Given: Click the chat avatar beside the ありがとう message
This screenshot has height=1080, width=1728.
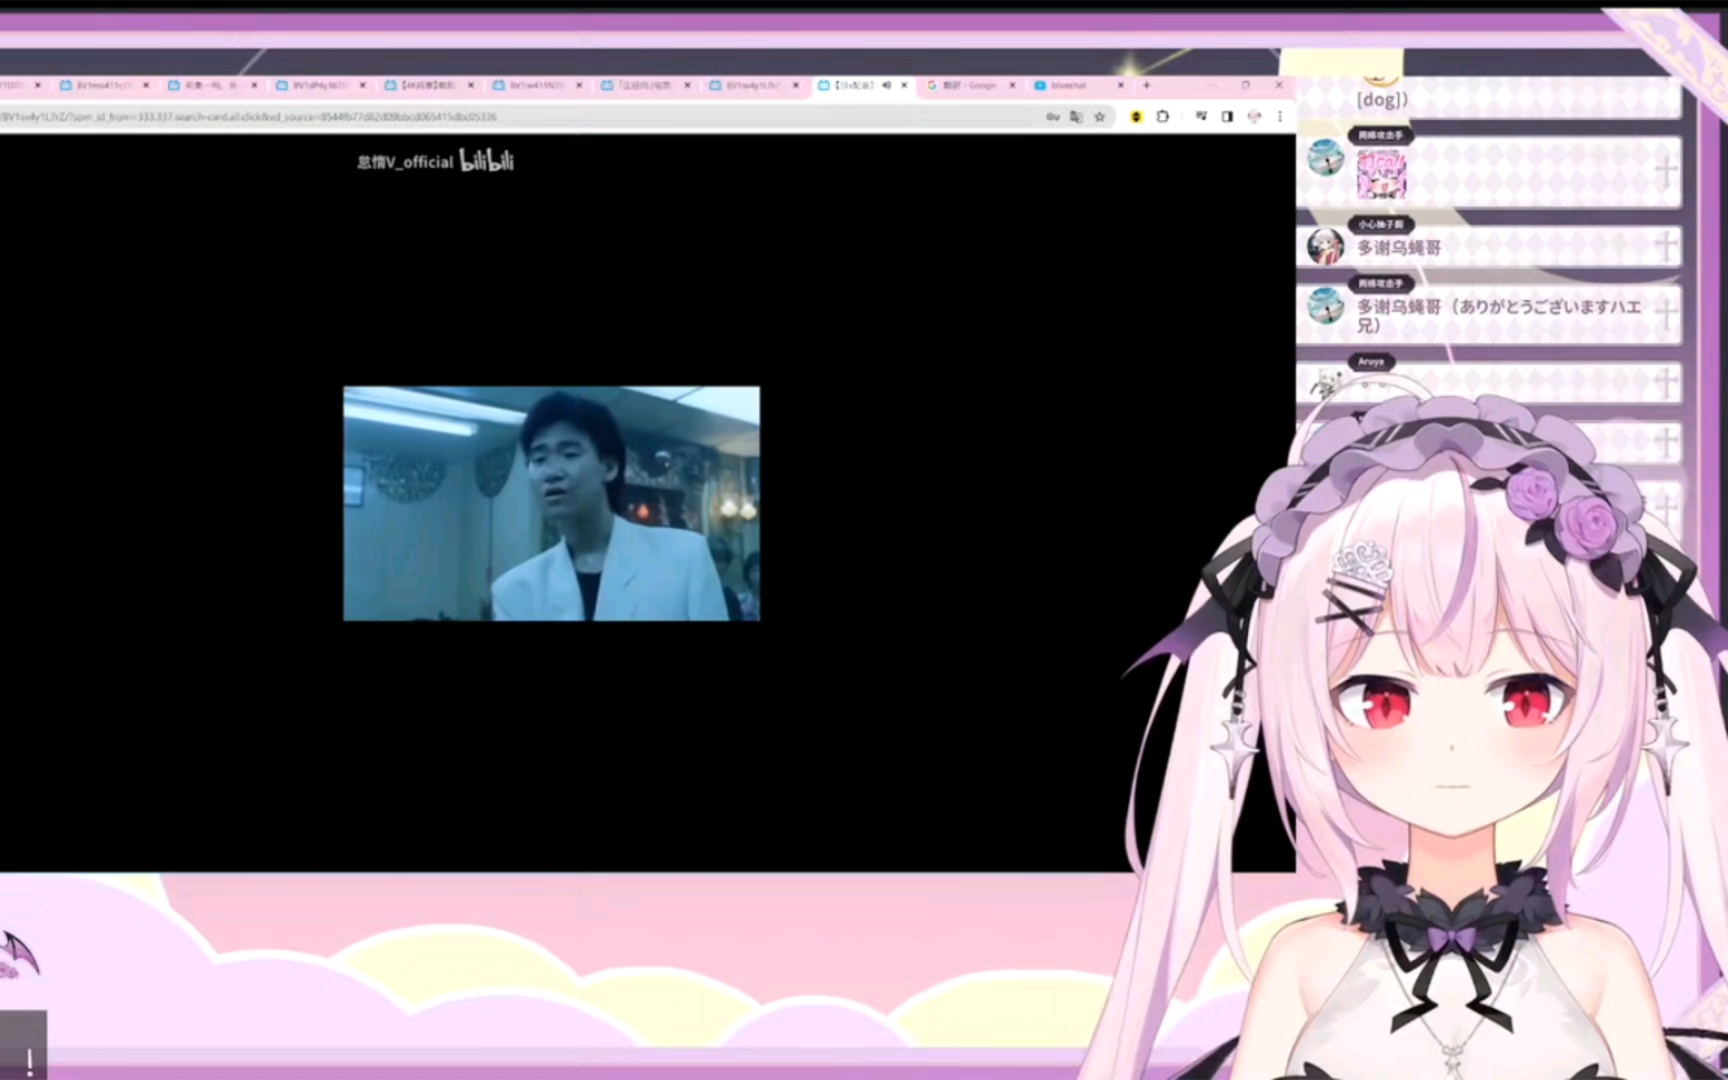Looking at the screenshot, I should (1325, 306).
